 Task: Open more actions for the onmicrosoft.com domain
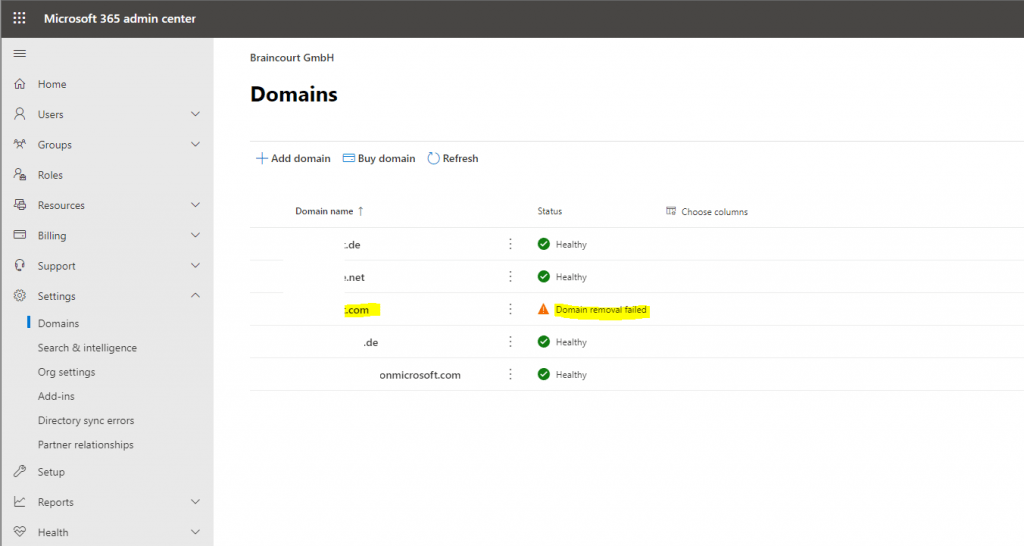510,374
